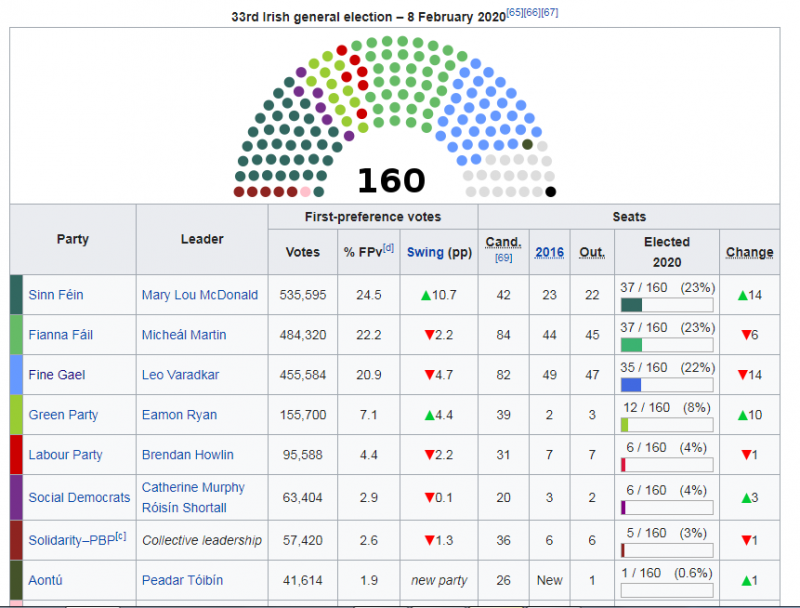Click Fine Gael 35/160 seat bar

[667, 385]
